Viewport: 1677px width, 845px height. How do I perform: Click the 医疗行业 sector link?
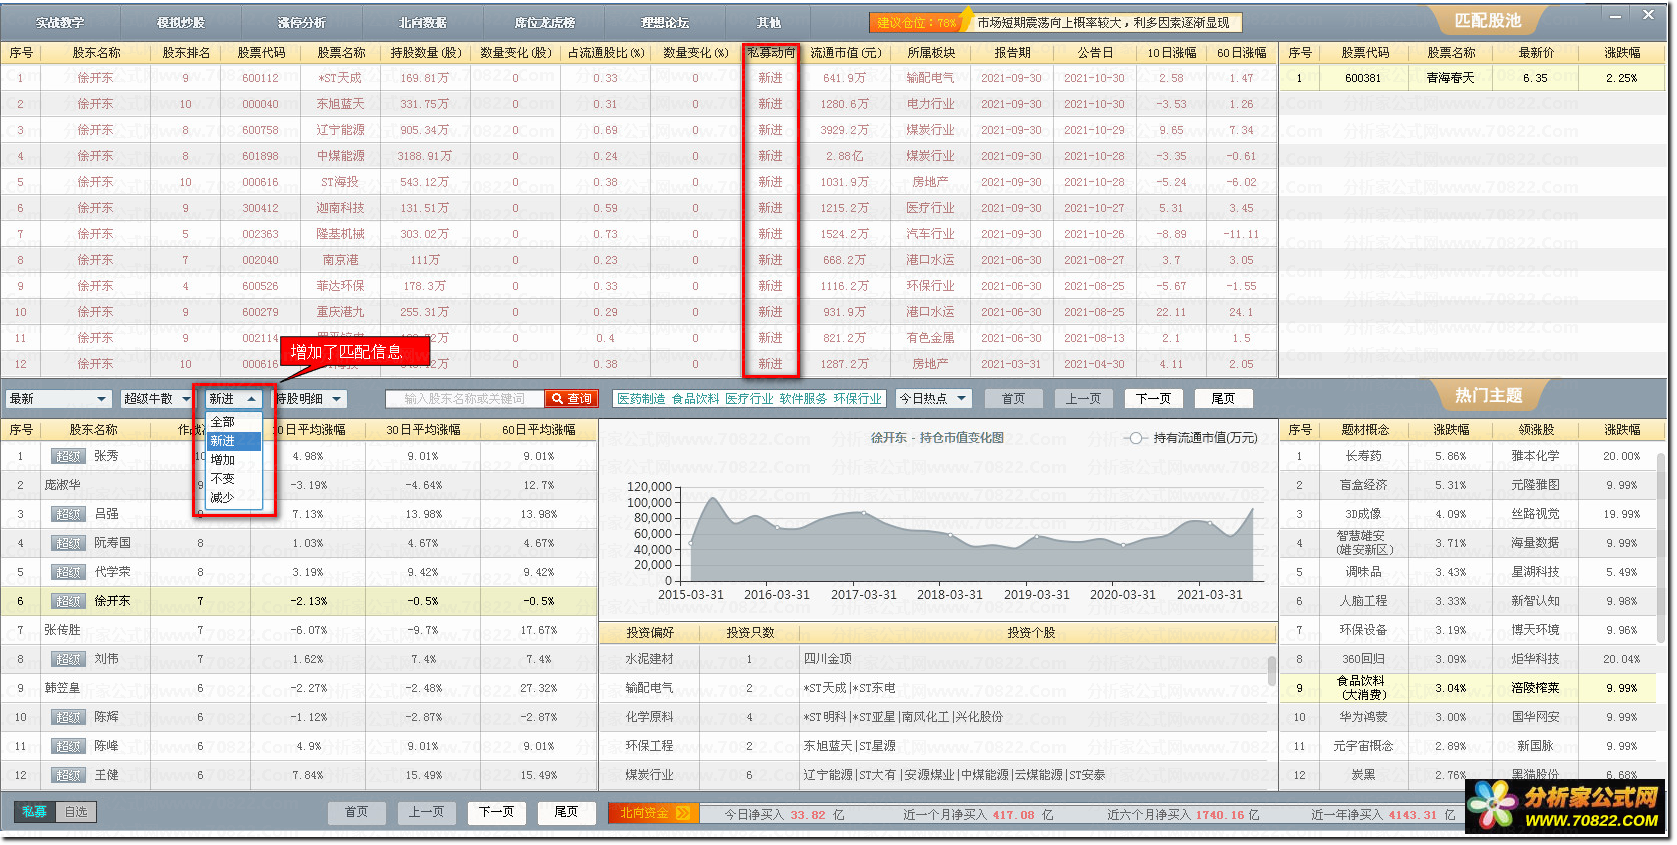click(x=749, y=399)
